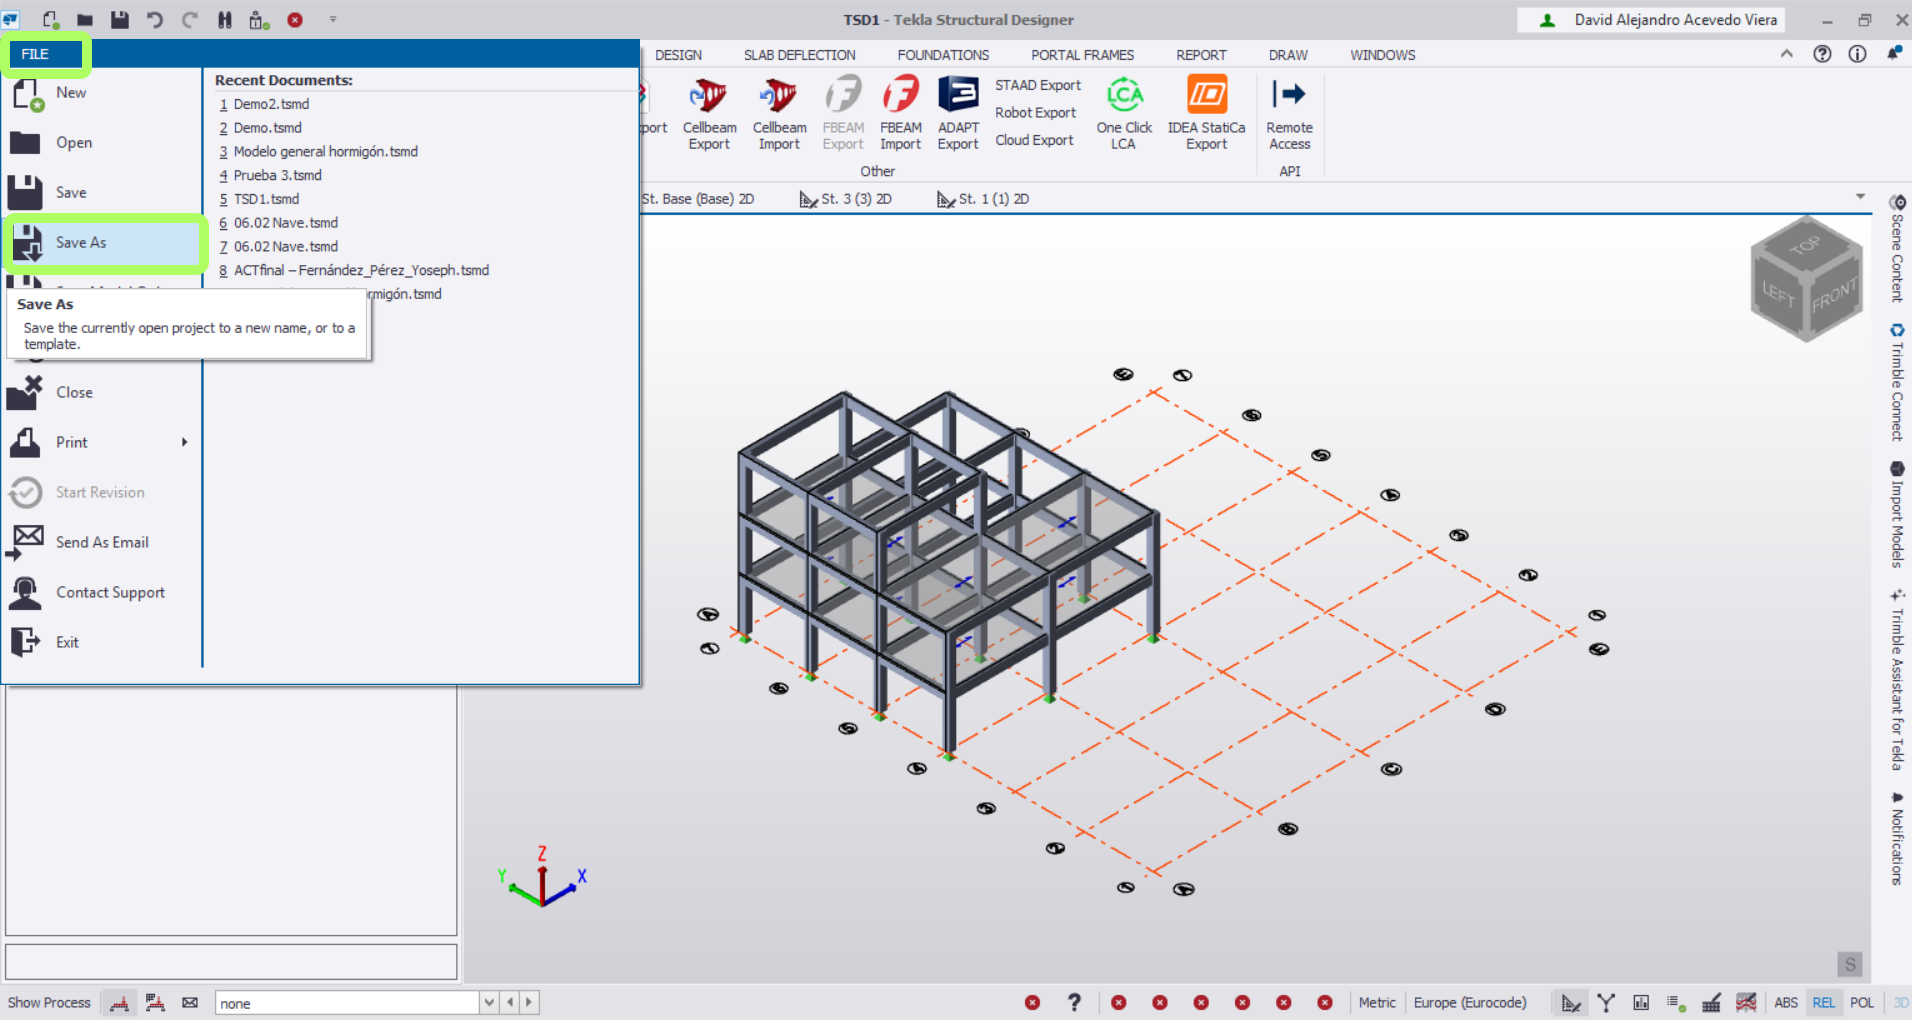
Task: Click the IDEA StatiCa Export icon
Action: (x=1207, y=114)
